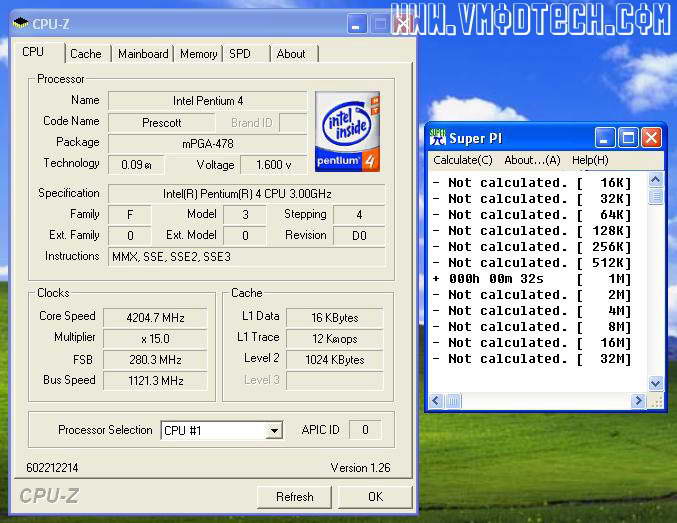Click the FSB value '280.3 MHz'

[155, 360]
